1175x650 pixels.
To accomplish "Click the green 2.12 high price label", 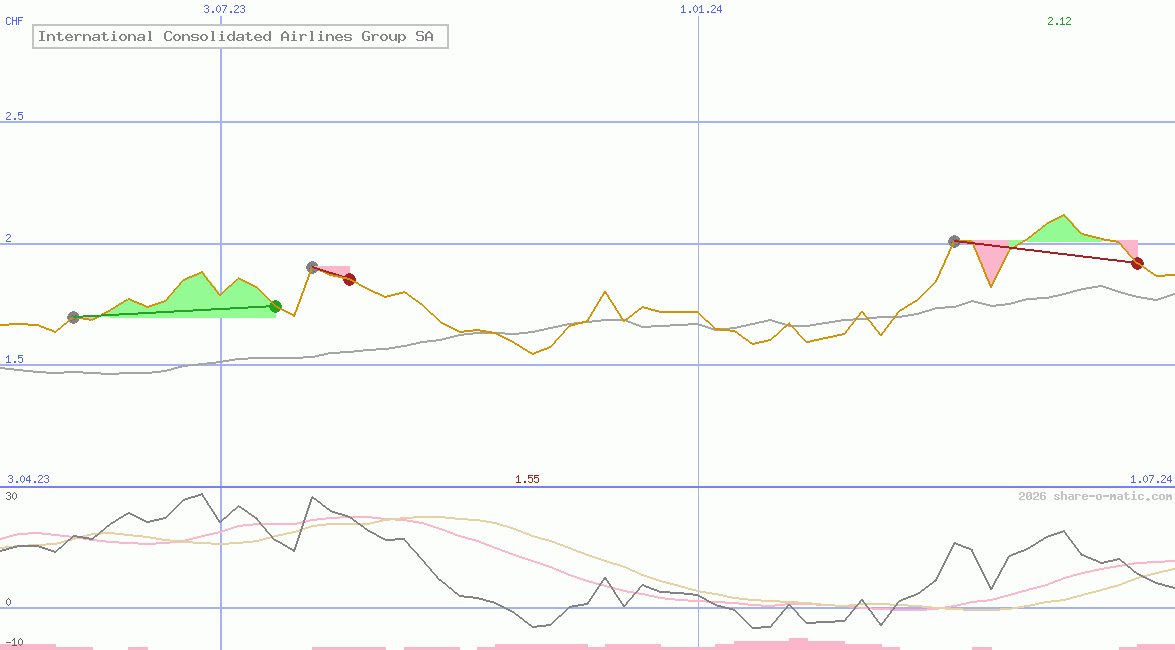I will (x=1059, y=21).
